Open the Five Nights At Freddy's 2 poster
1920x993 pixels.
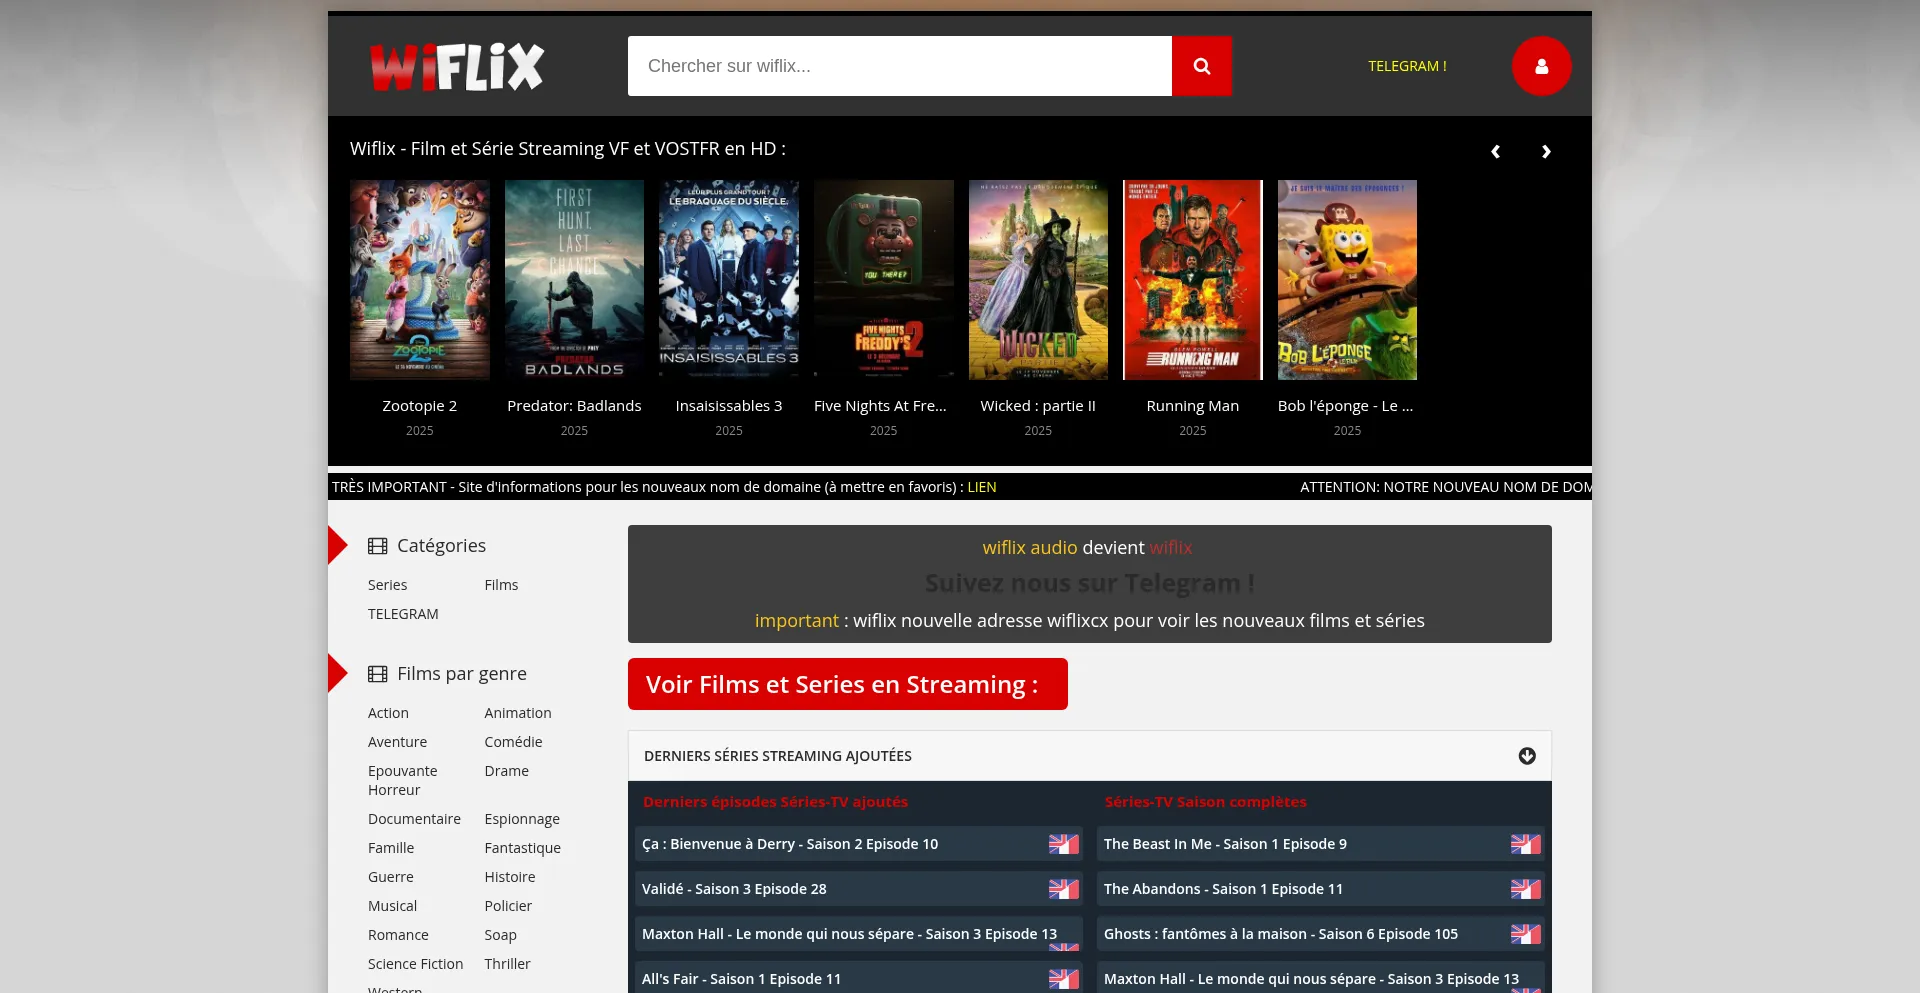pyautogui.click(x=884, y=280)
